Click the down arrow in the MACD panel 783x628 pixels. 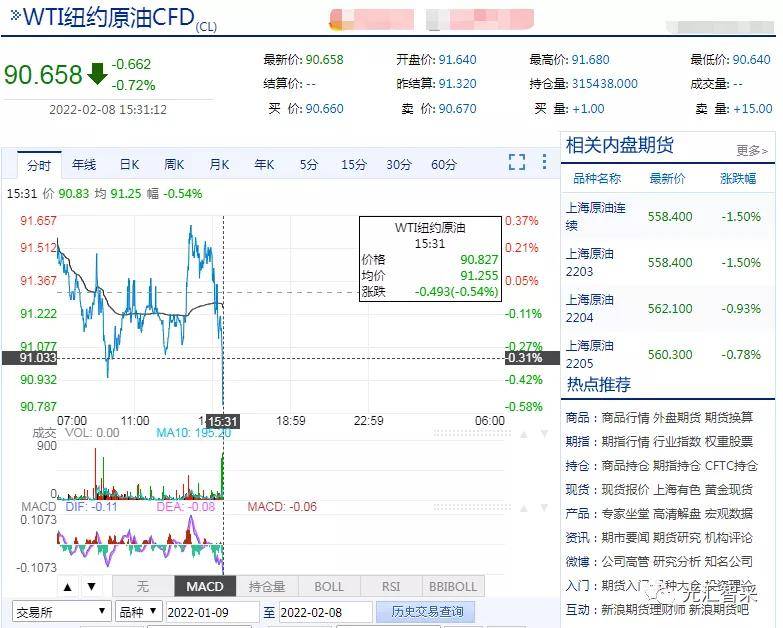click(545, 508)
